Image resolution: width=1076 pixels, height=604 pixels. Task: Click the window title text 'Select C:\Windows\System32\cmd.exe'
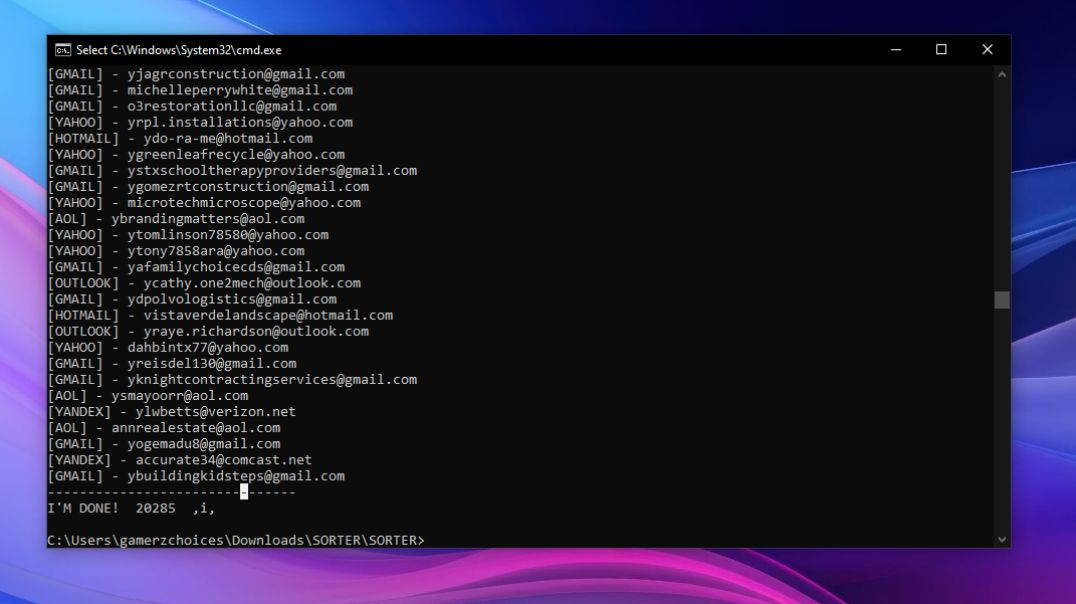click(x=179, y=50)
